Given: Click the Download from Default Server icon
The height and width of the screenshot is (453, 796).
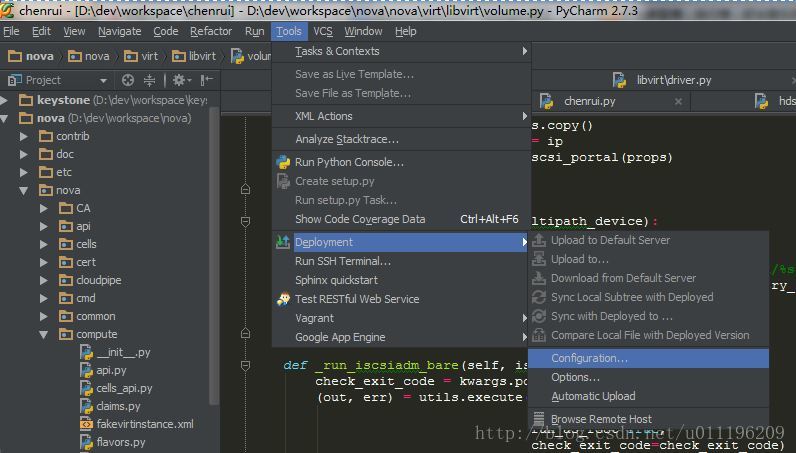Looking at the screenshot, I should (539, 278).
